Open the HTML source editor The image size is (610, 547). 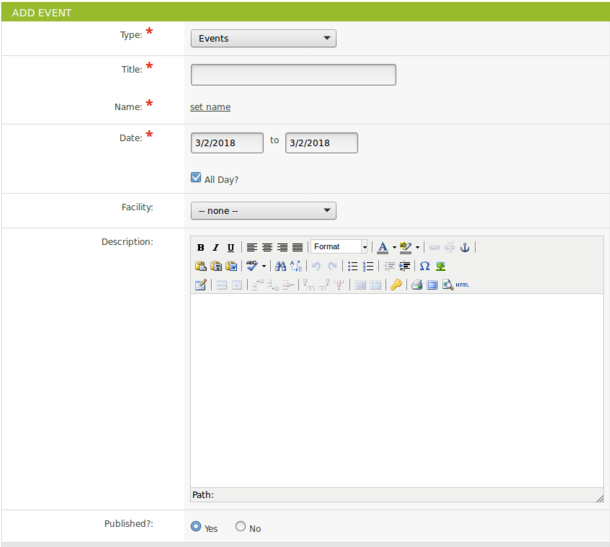coord(462,285)
